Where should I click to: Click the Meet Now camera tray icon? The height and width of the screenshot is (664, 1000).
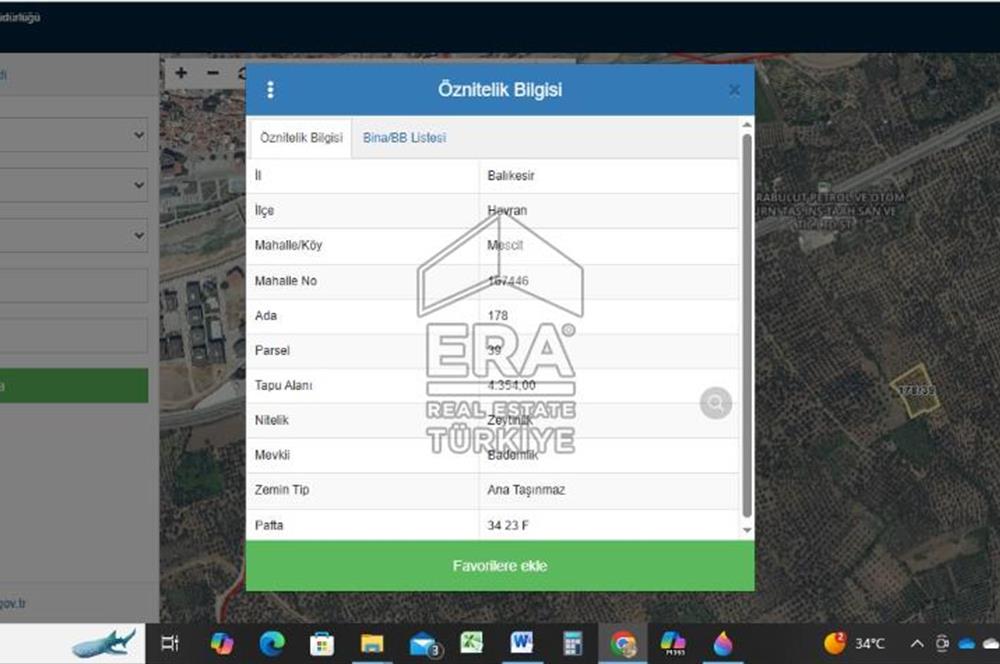942,644
